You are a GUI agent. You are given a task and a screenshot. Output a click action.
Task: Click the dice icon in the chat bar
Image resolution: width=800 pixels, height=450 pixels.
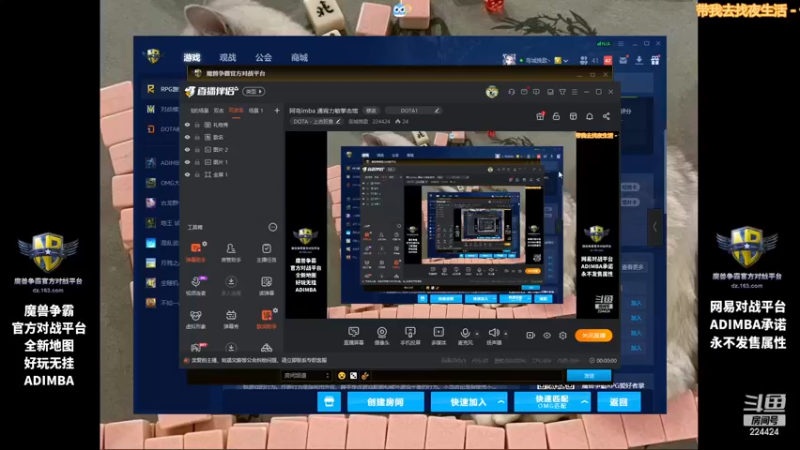[x=353, y=376]
